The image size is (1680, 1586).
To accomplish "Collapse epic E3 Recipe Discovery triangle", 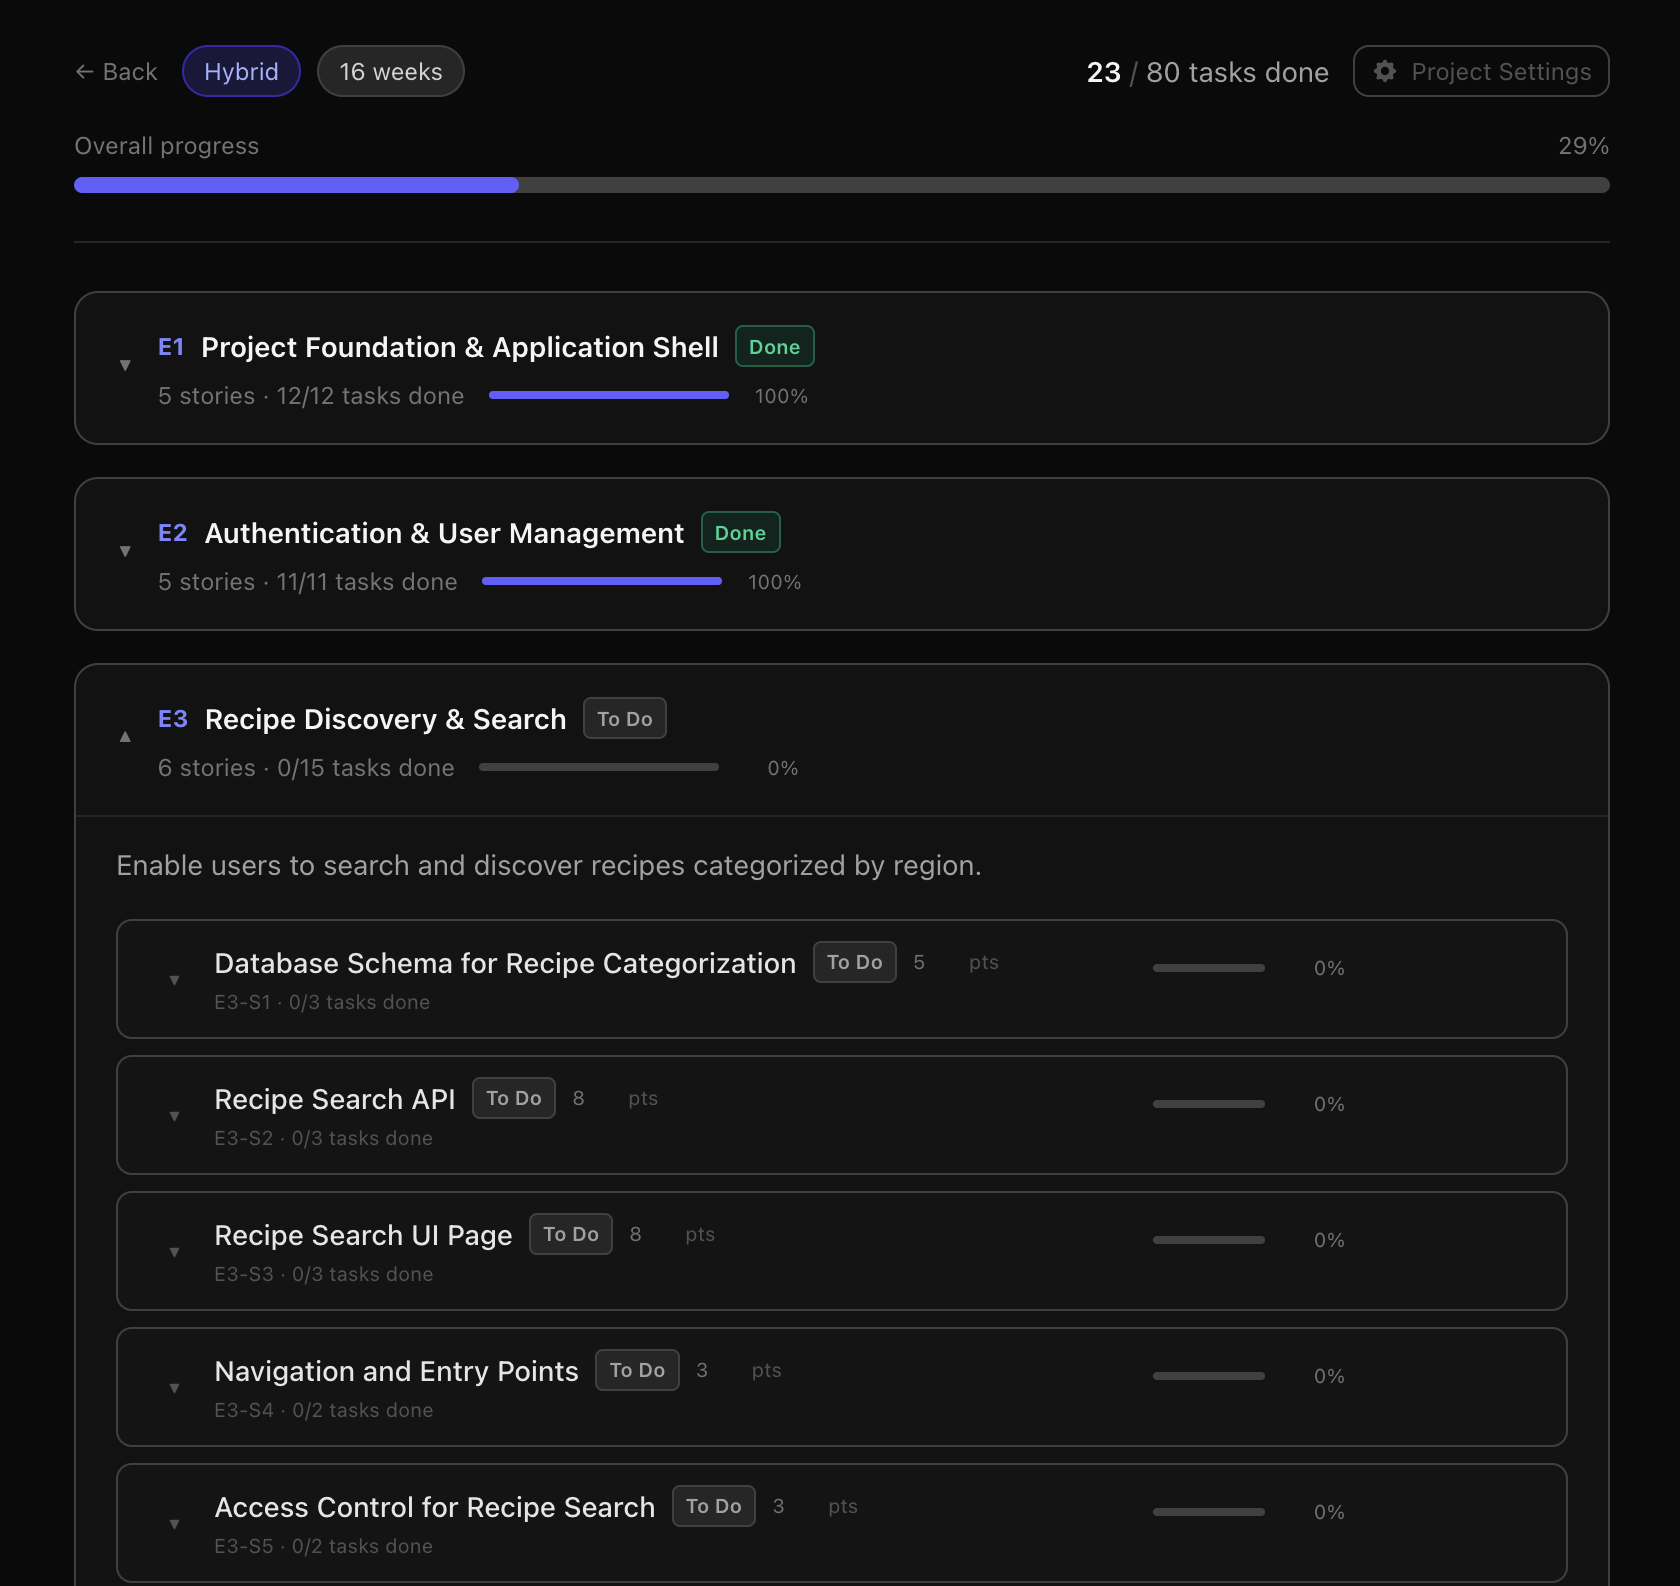I will (x=125, y=736).
